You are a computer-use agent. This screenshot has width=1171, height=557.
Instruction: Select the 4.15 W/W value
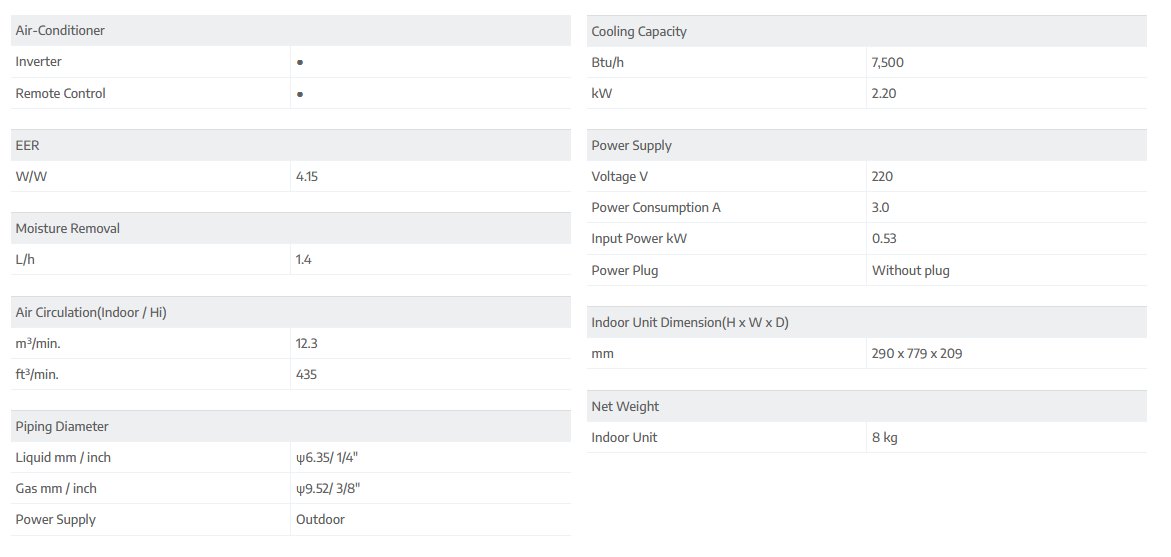[x=307, y=177]
